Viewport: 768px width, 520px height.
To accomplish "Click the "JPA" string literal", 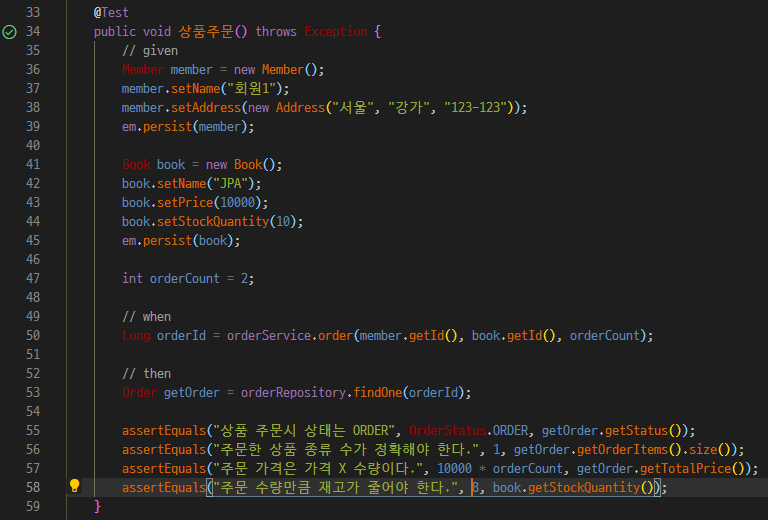I will (x=231, y=184).
